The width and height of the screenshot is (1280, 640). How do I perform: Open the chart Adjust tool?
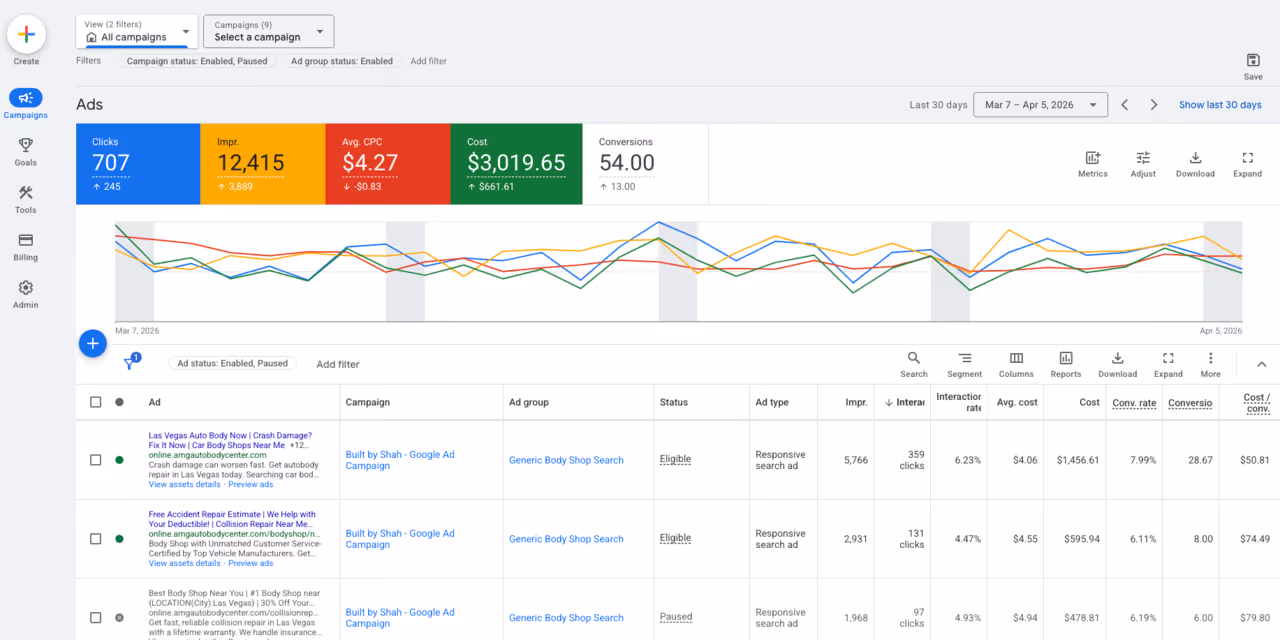(1143, 164)
